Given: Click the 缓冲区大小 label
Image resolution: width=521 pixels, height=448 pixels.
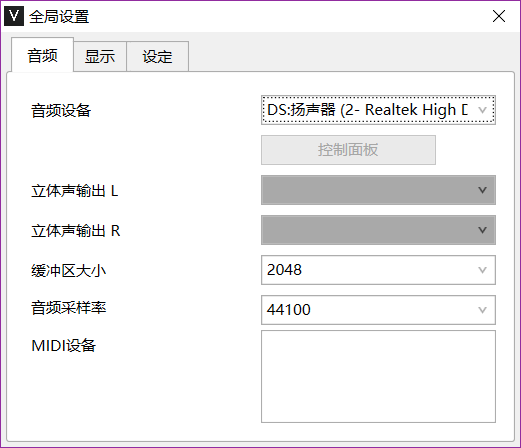Looking at the screenshot, I should pos(68,271).
